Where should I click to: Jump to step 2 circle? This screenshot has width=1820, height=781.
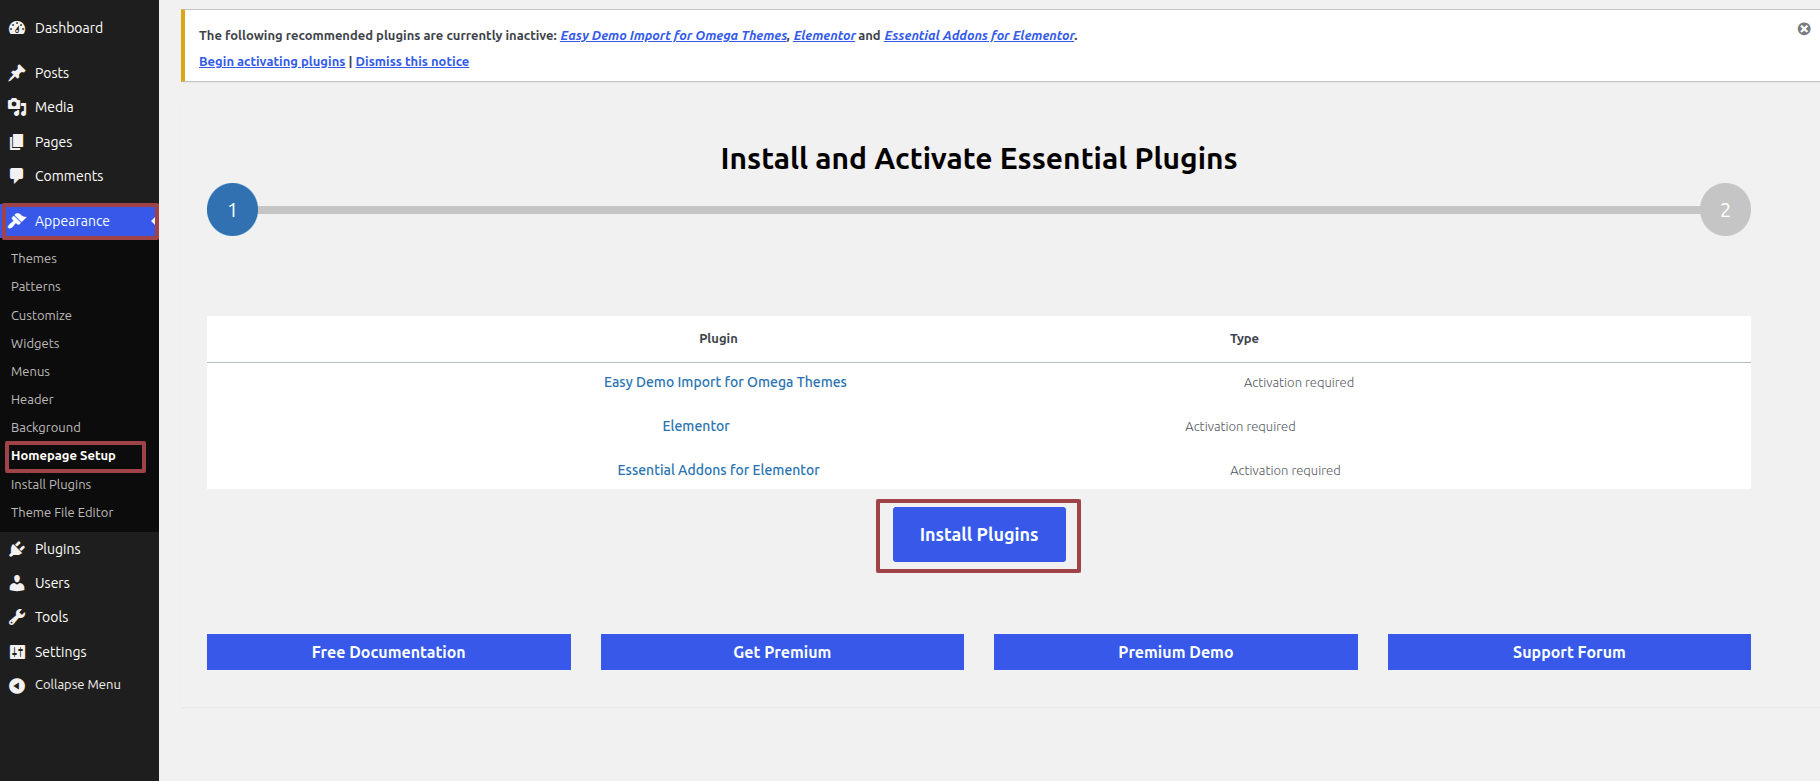click(1724, 210)
